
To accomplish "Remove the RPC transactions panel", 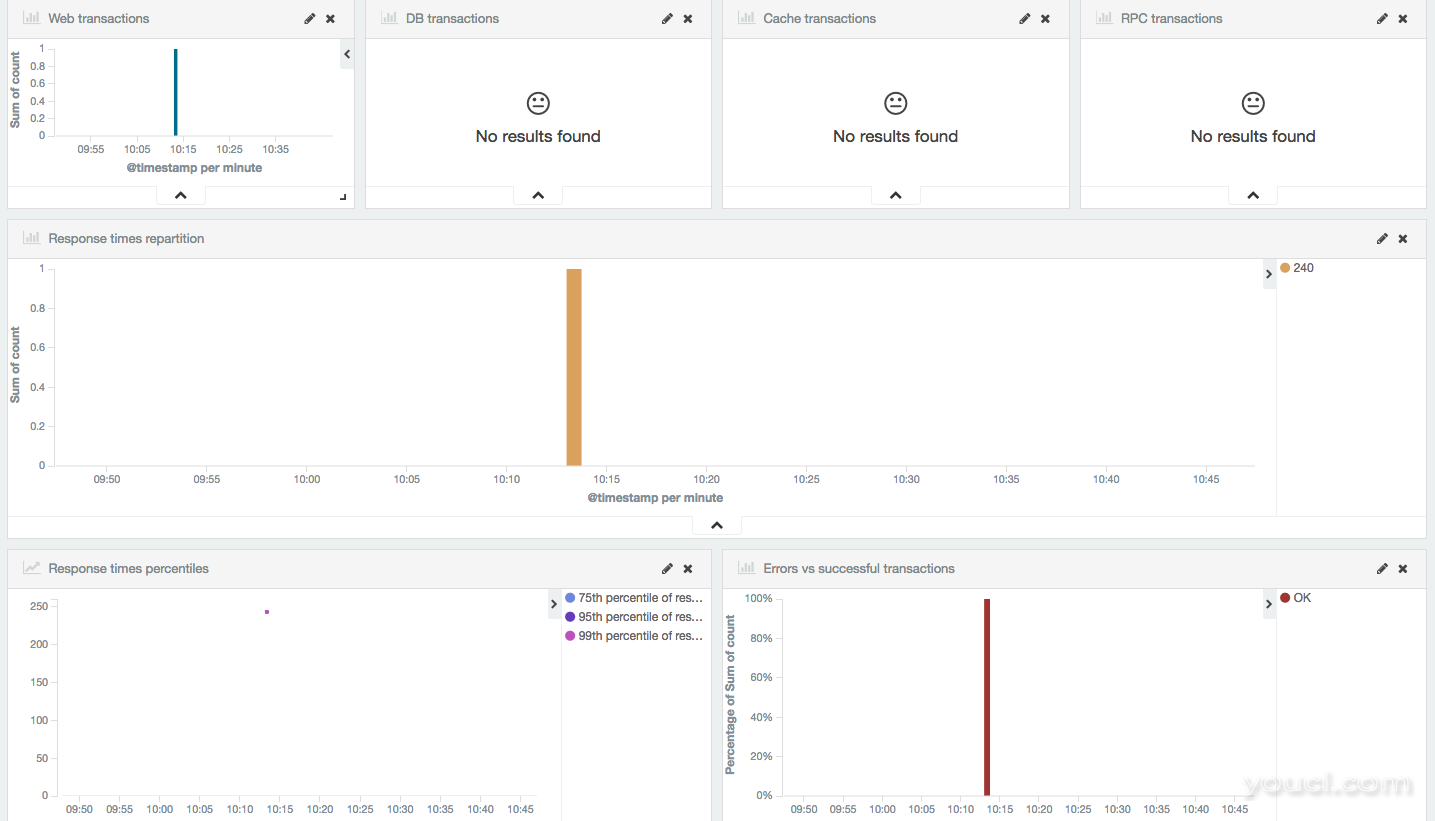I will coord(1403,19).
